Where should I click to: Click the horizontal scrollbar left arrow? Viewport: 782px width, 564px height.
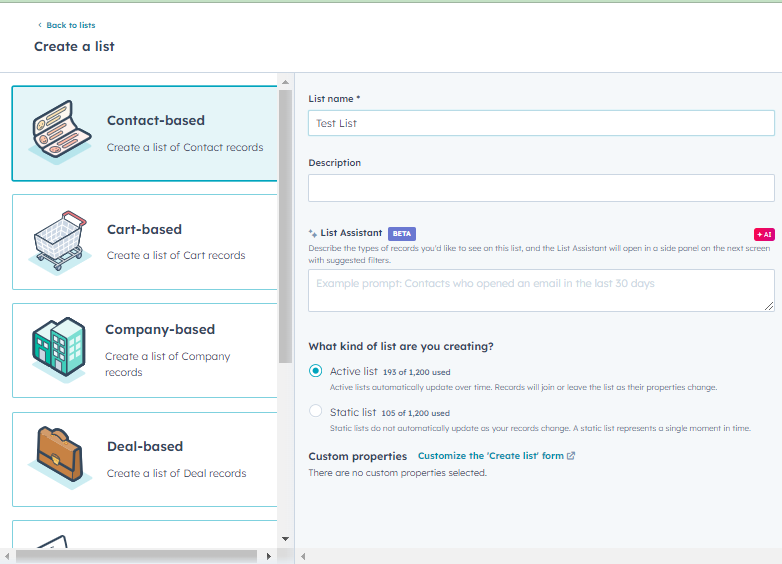pos(8,556)
